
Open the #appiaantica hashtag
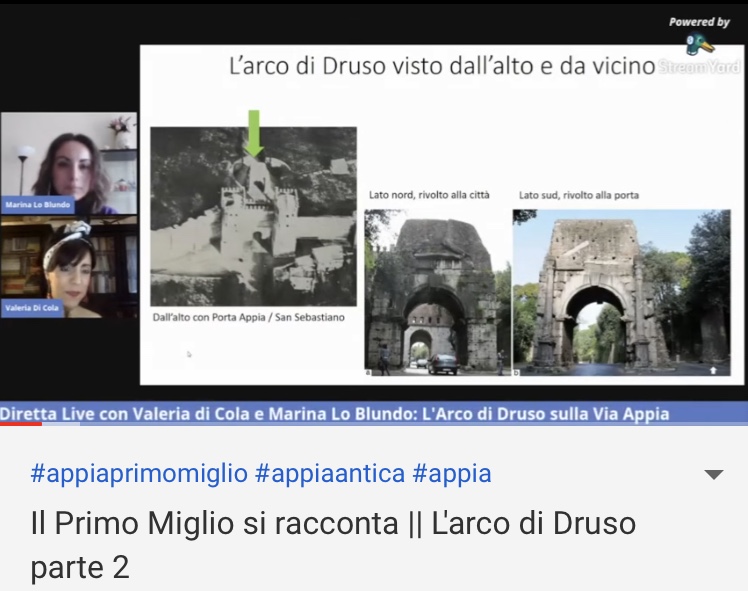point(329,473)
